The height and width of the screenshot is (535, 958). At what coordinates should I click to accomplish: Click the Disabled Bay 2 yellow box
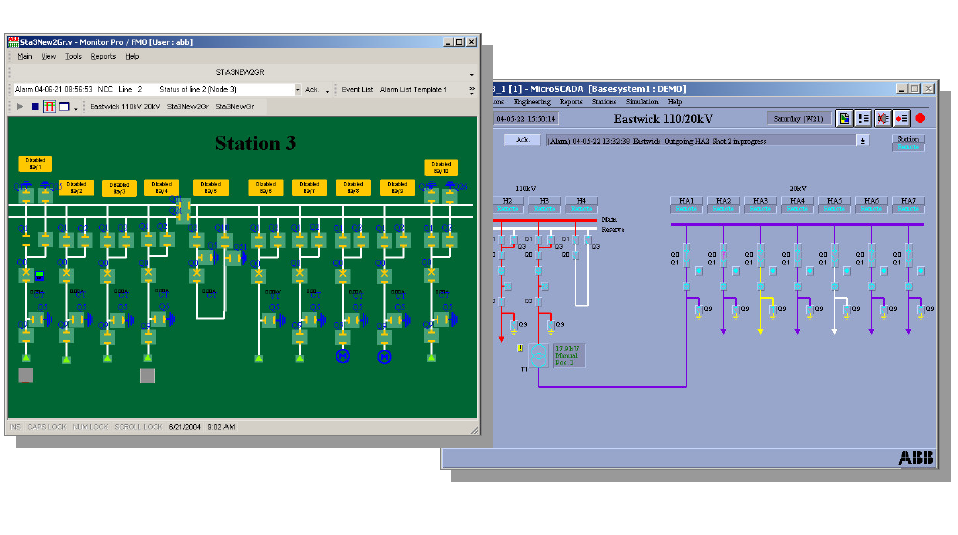pos(76,187)
